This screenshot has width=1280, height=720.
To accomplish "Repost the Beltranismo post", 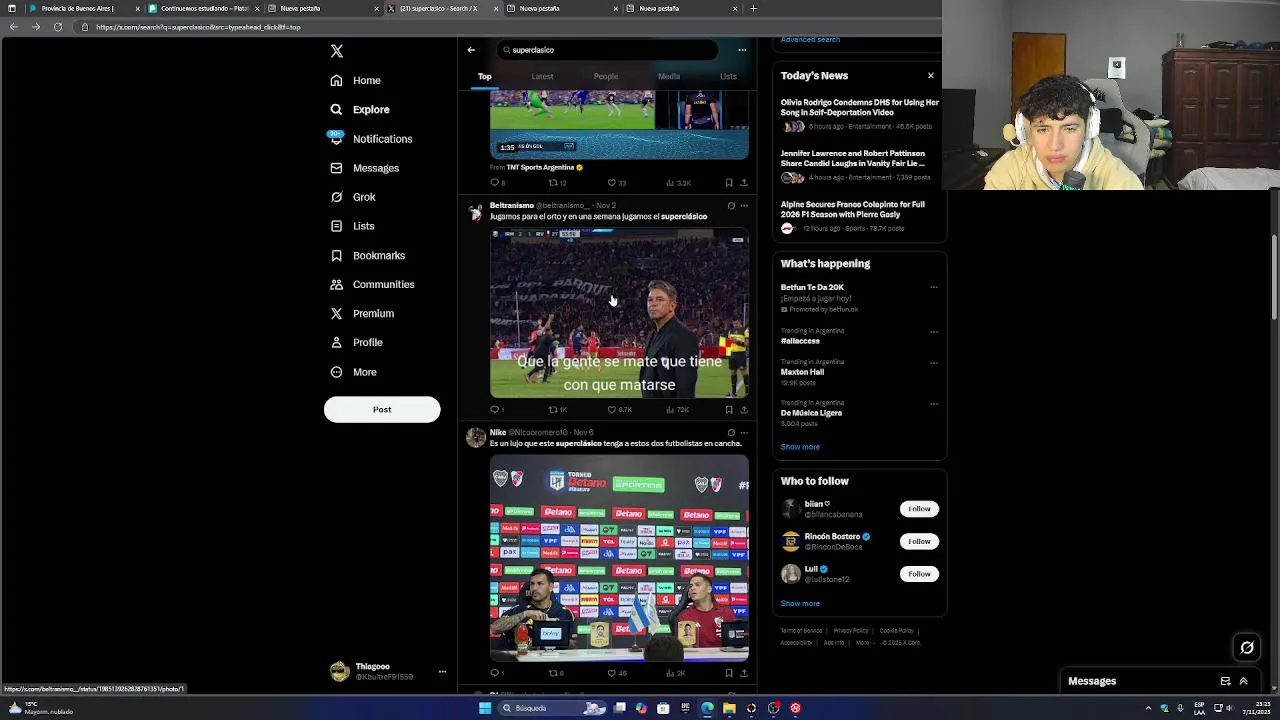I will point(558,409).
